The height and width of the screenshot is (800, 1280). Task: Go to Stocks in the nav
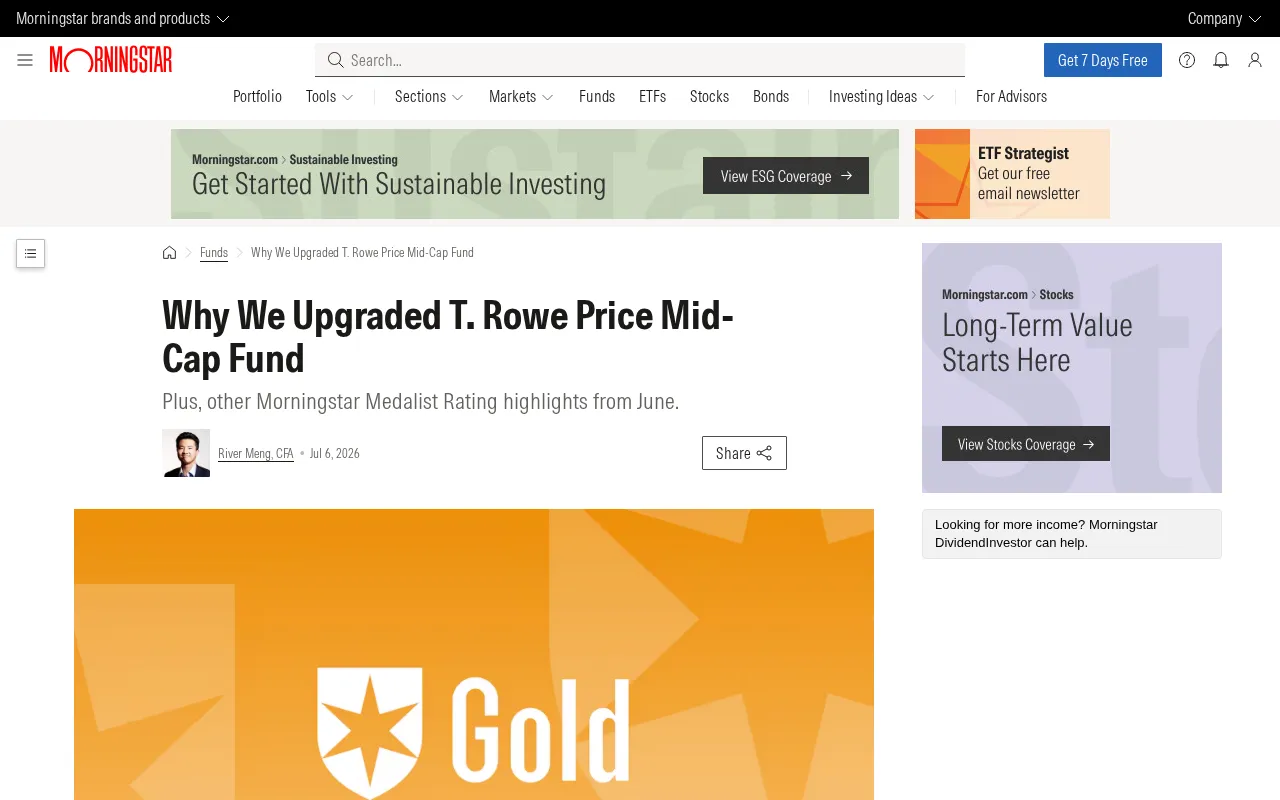[709, 96]
